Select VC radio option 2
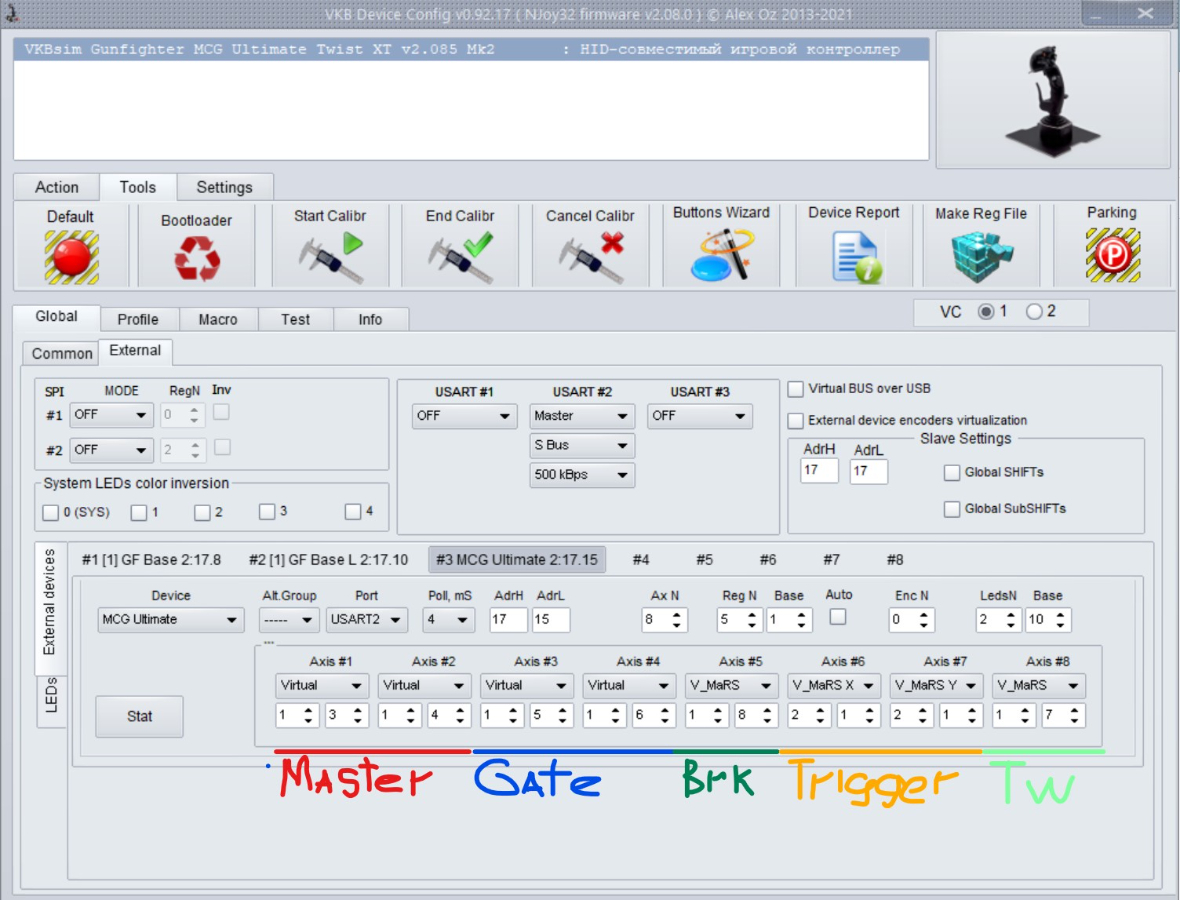 1034,312
